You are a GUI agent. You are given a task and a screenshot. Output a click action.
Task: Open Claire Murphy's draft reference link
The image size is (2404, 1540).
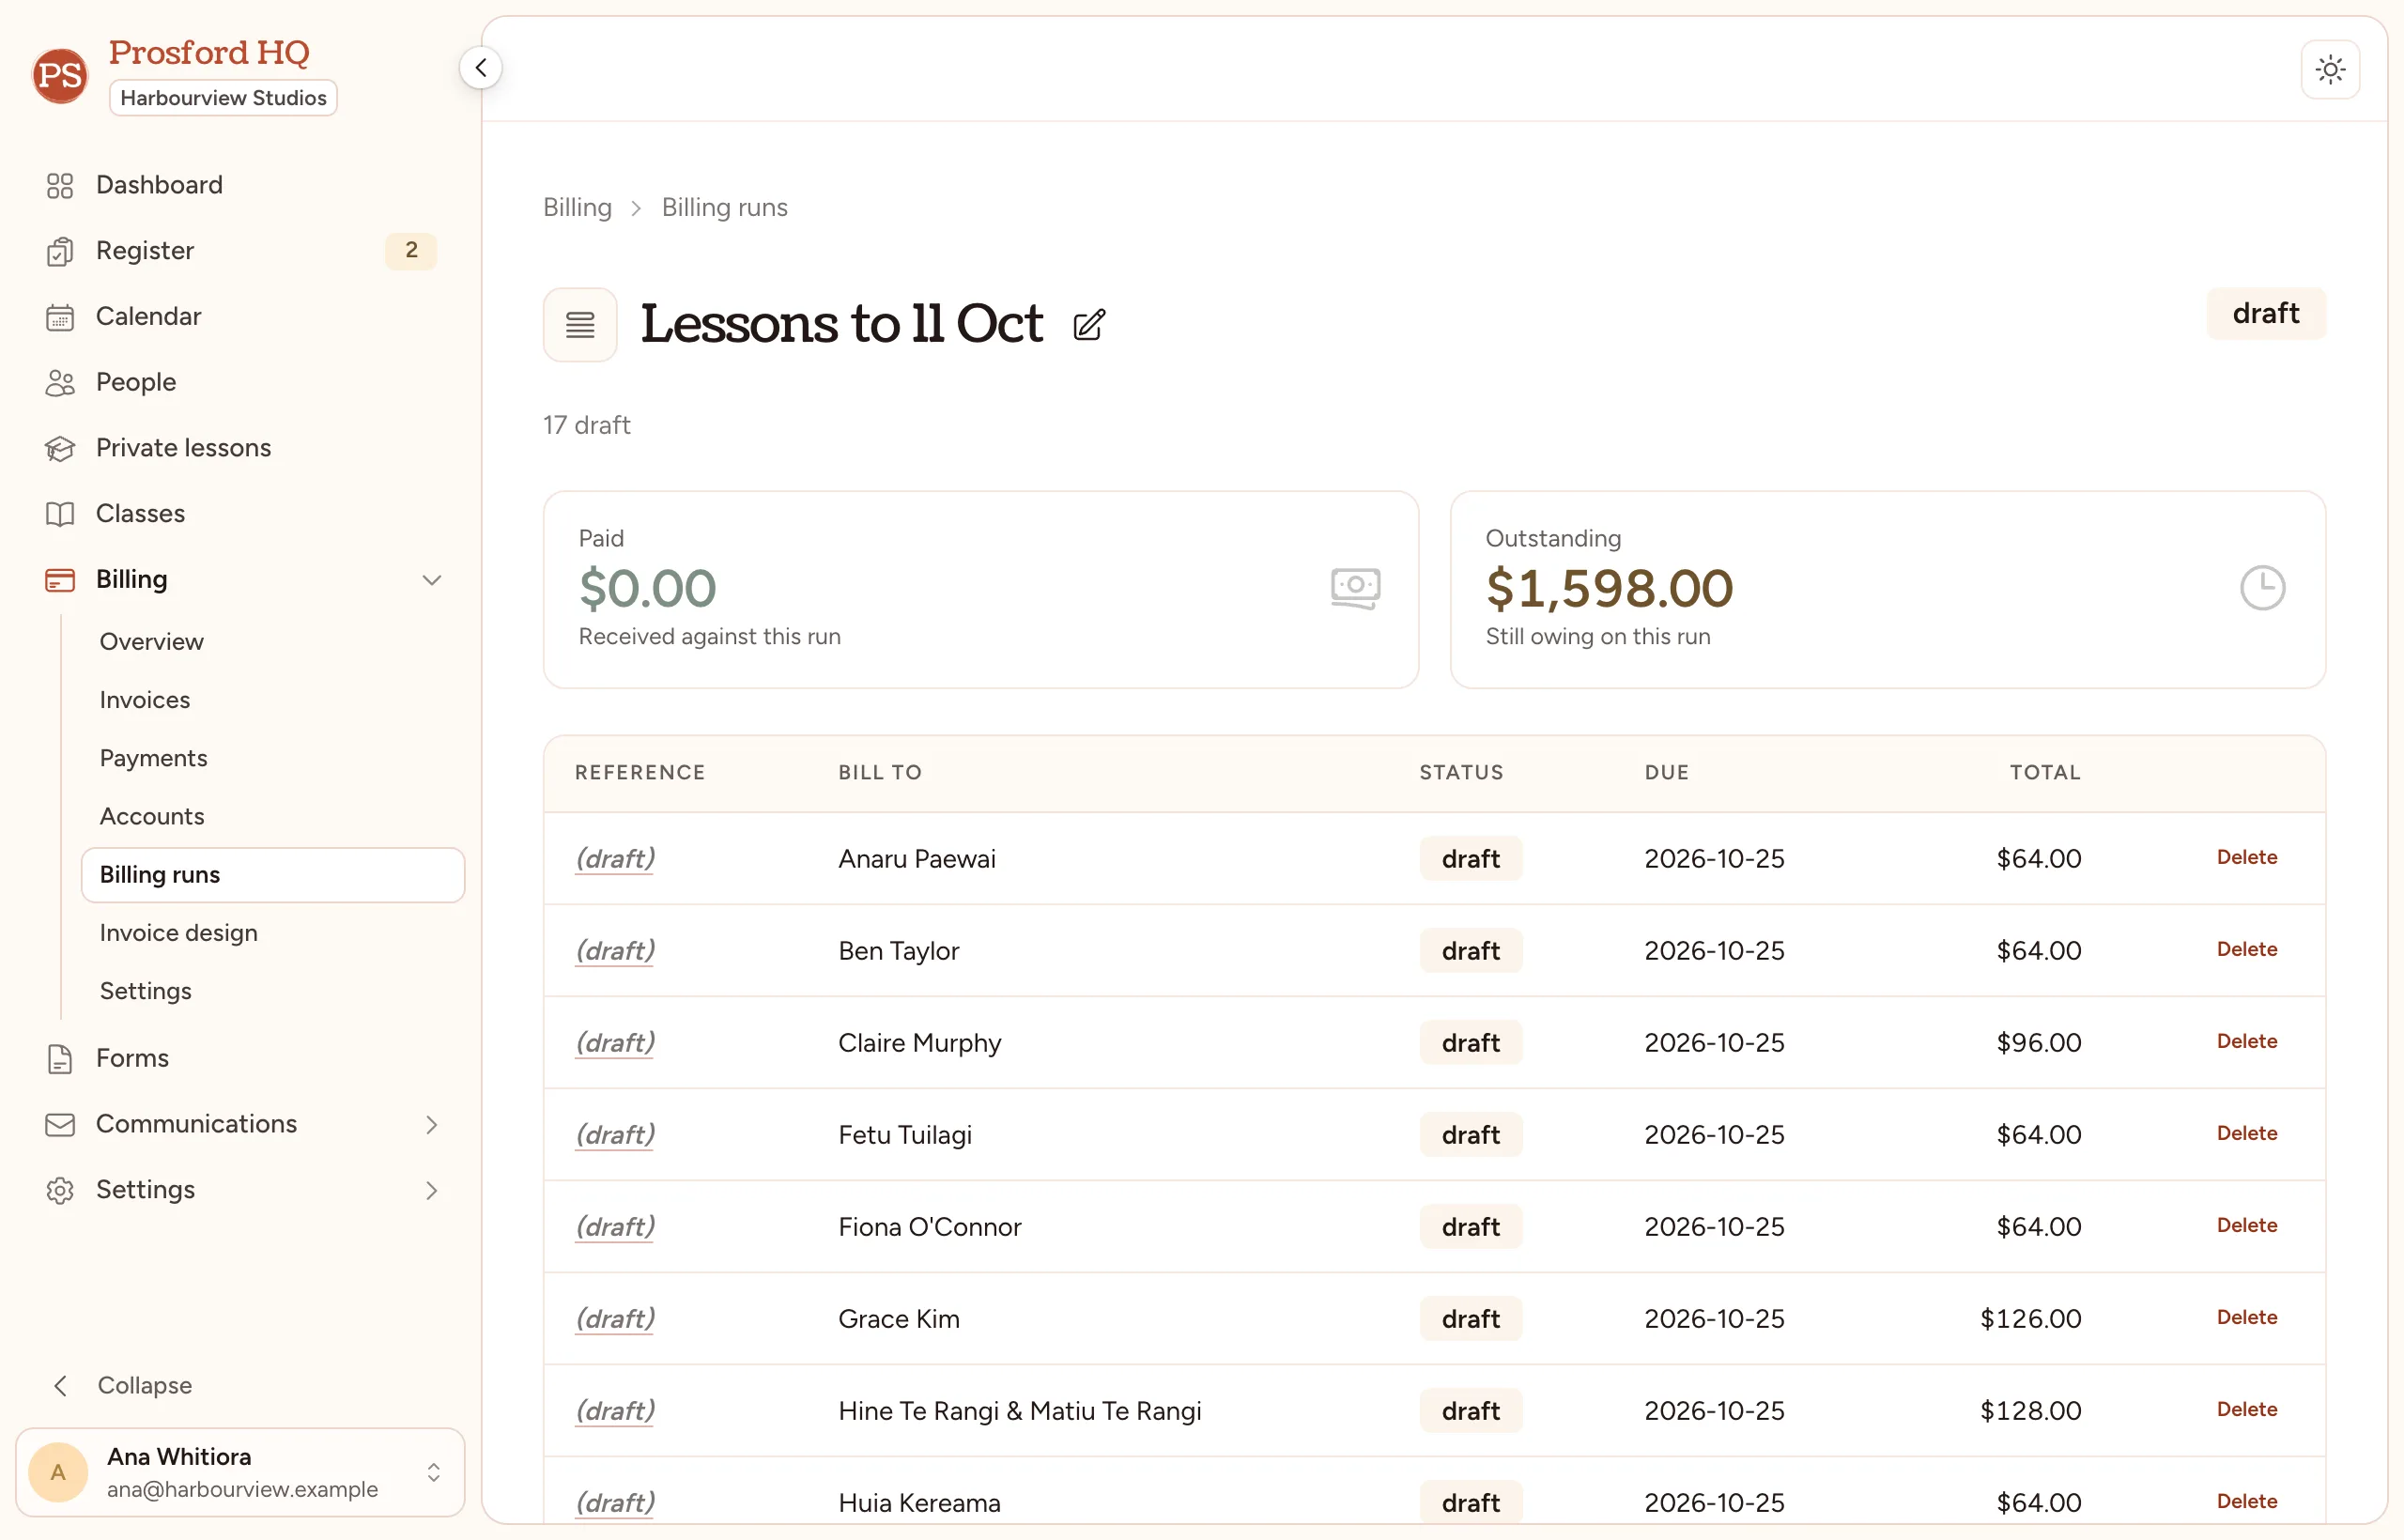(x=615, y=1043)
